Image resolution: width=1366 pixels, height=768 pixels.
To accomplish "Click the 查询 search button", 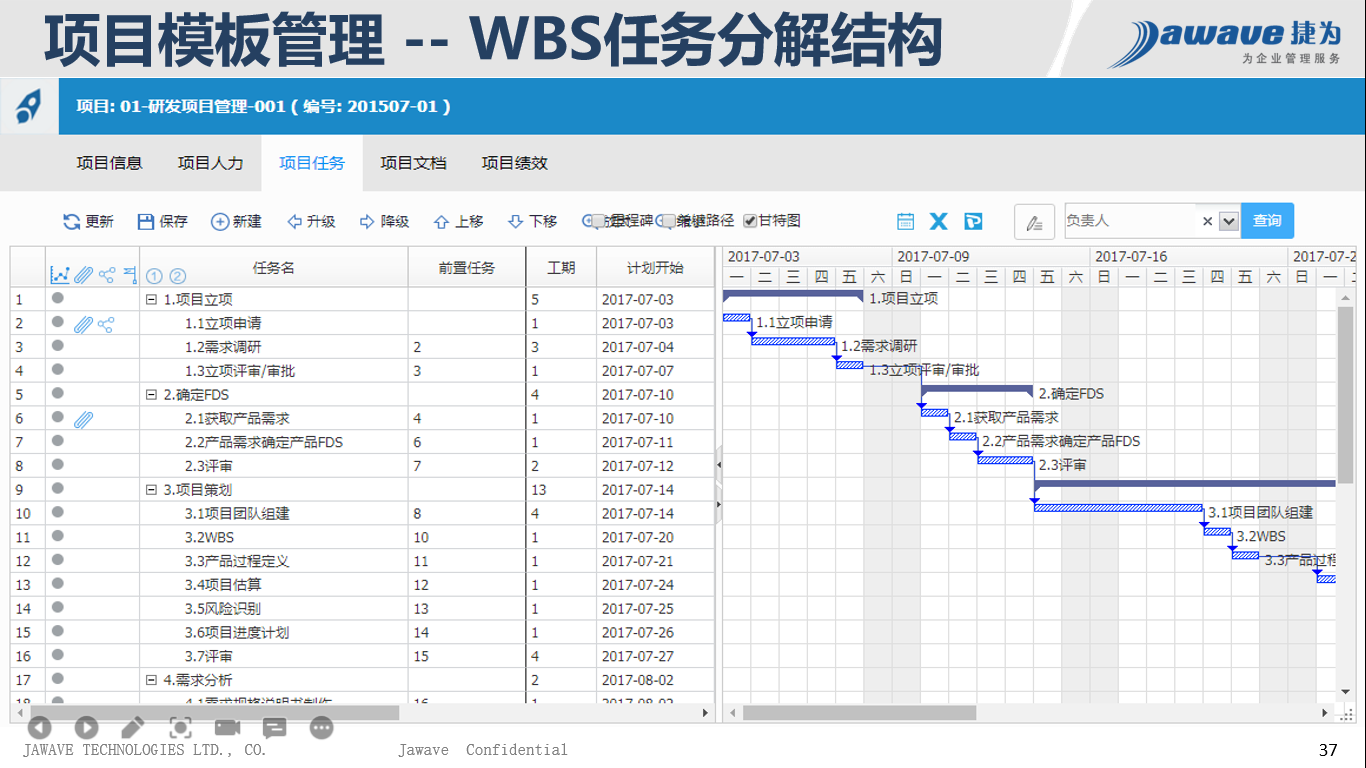I will pyautogui.click(x=1267, y=221).
